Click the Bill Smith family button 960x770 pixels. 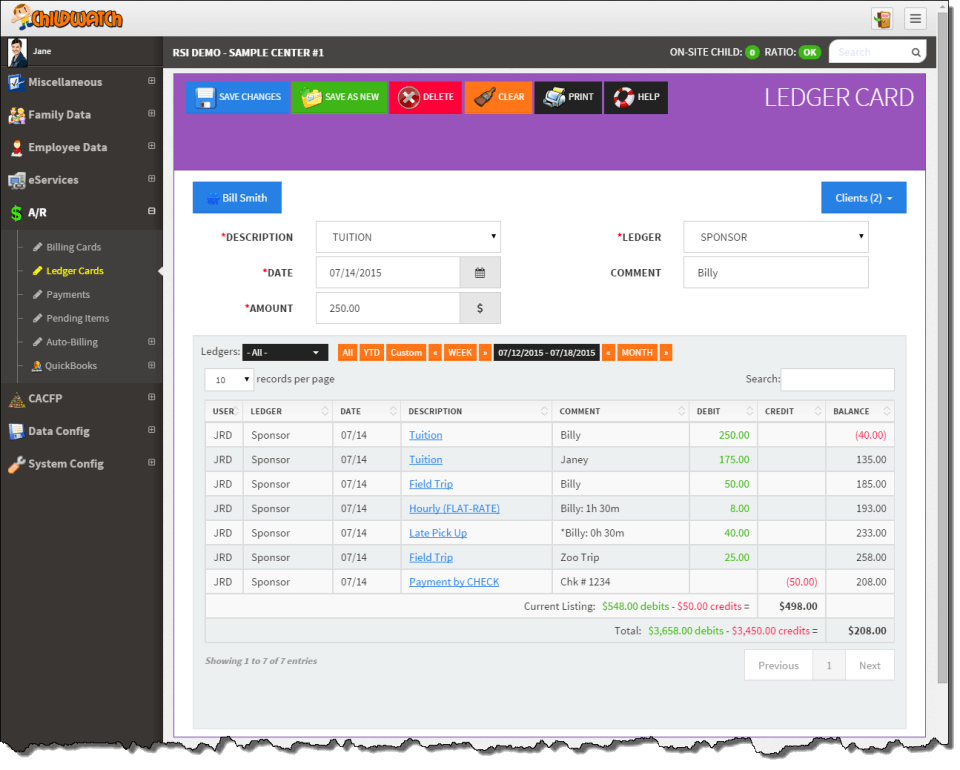[x=237, y=198]
